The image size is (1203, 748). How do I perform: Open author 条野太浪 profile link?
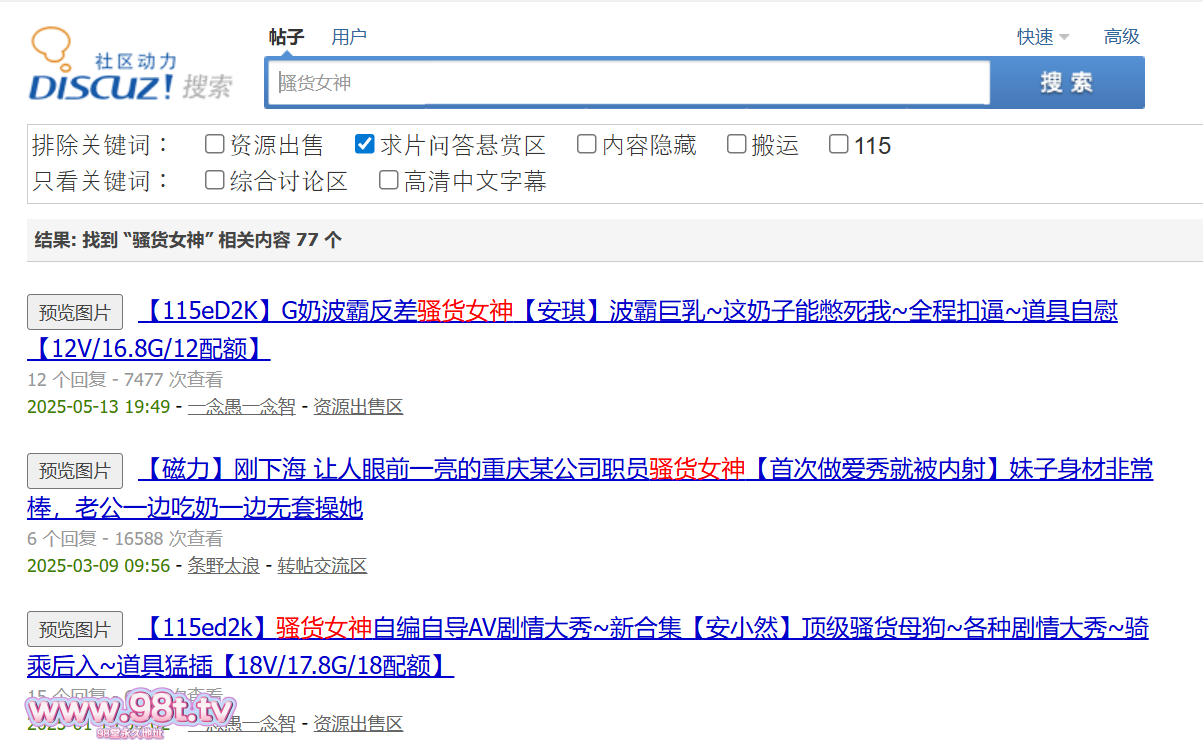click(x=223, y=566)
